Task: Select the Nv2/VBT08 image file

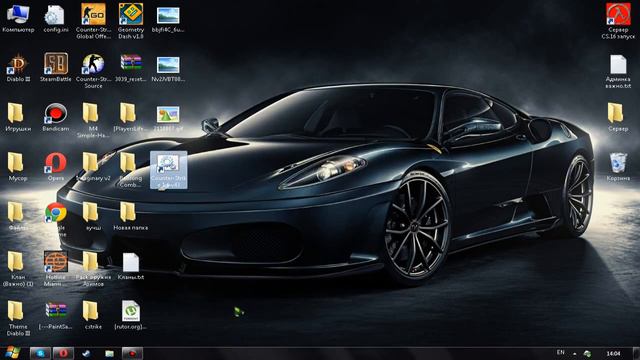Action: point(168,69)
